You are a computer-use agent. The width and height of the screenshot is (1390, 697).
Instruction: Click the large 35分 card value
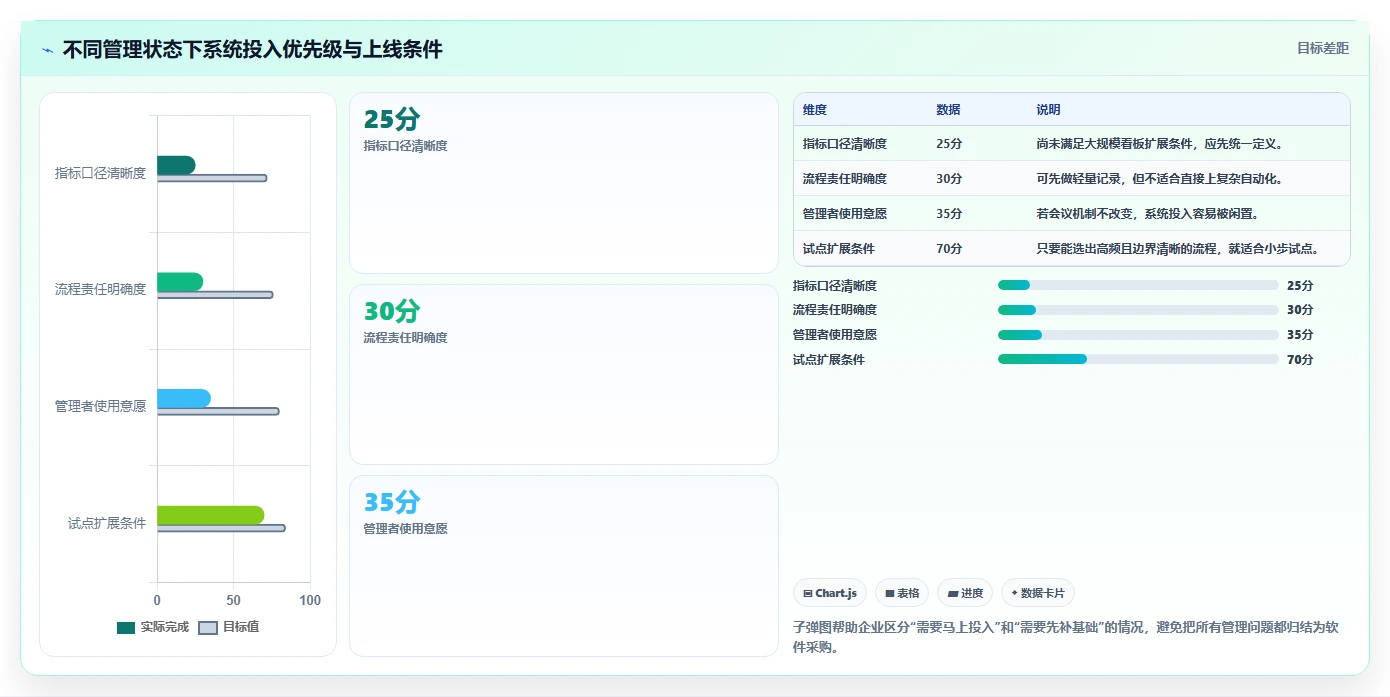click(392, 502)
